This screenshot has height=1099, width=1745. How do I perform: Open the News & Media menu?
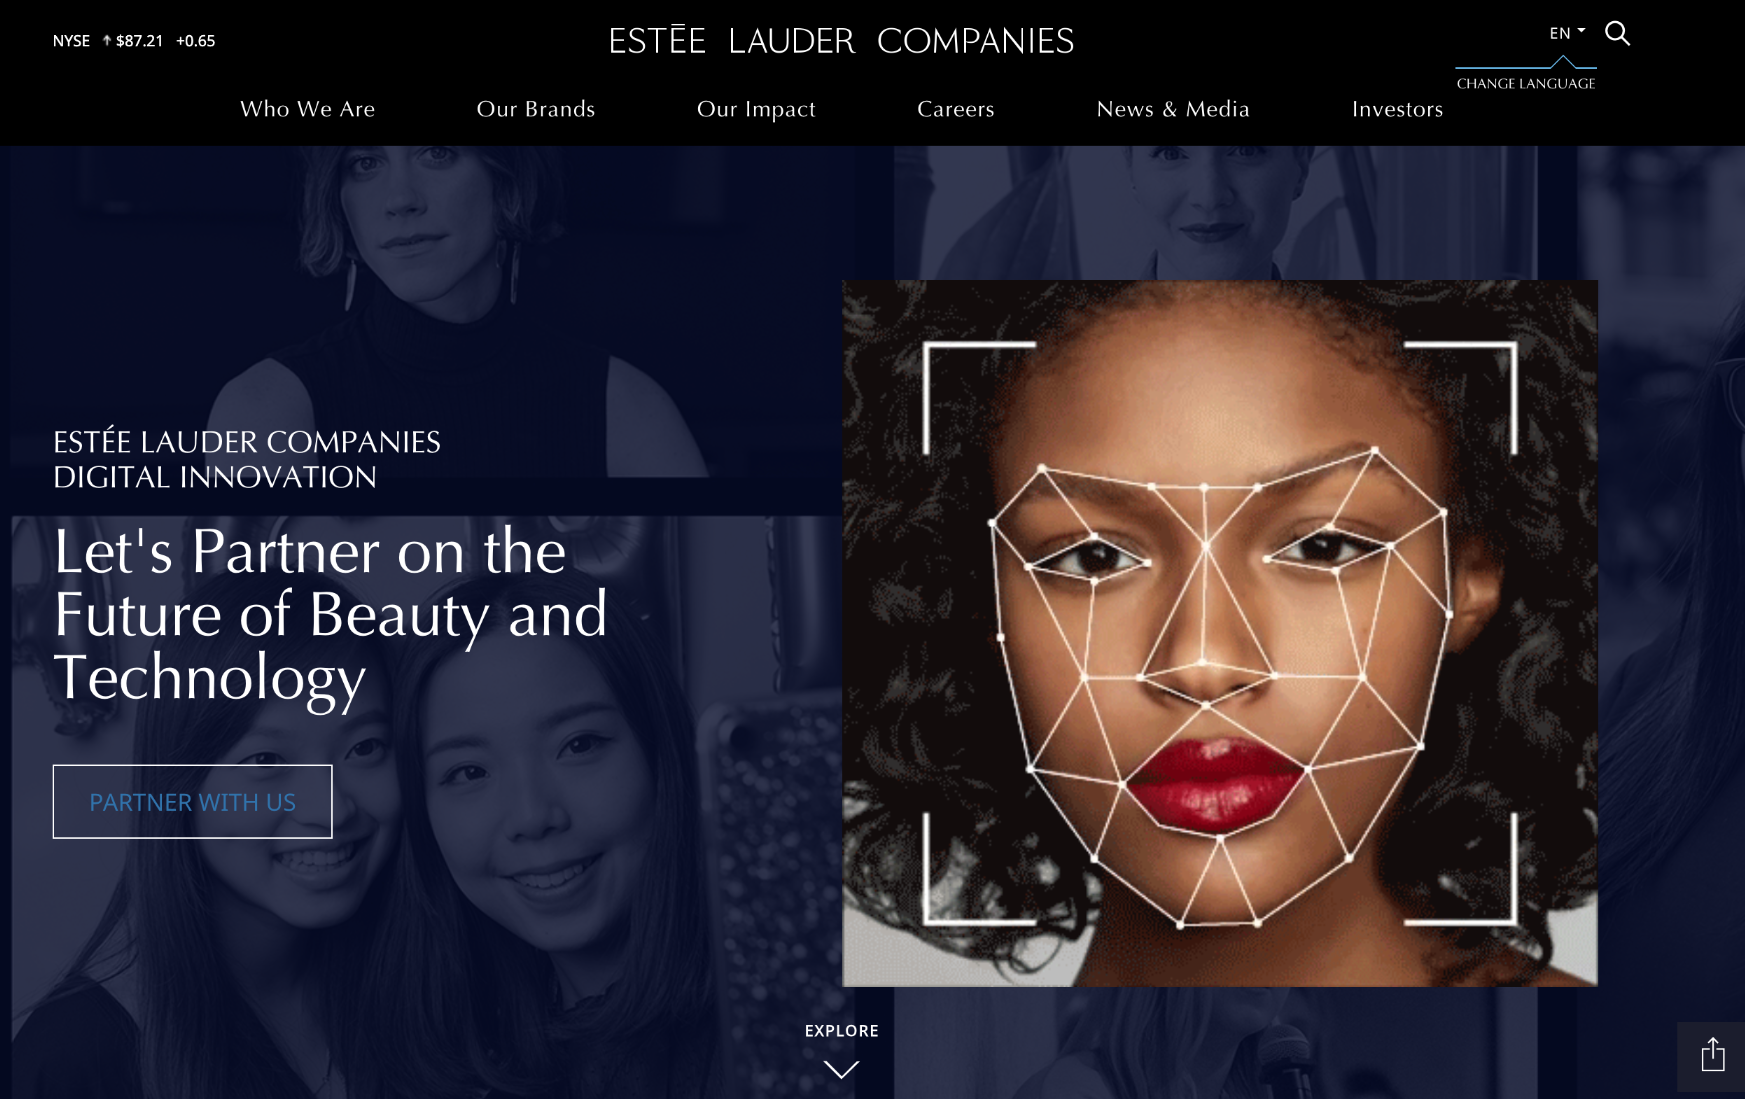1173,109
